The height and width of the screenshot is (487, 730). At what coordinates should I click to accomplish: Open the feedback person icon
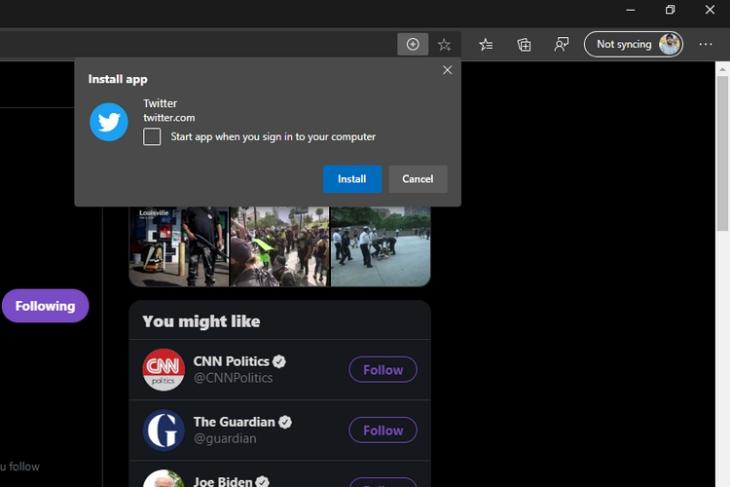[561, 45]
